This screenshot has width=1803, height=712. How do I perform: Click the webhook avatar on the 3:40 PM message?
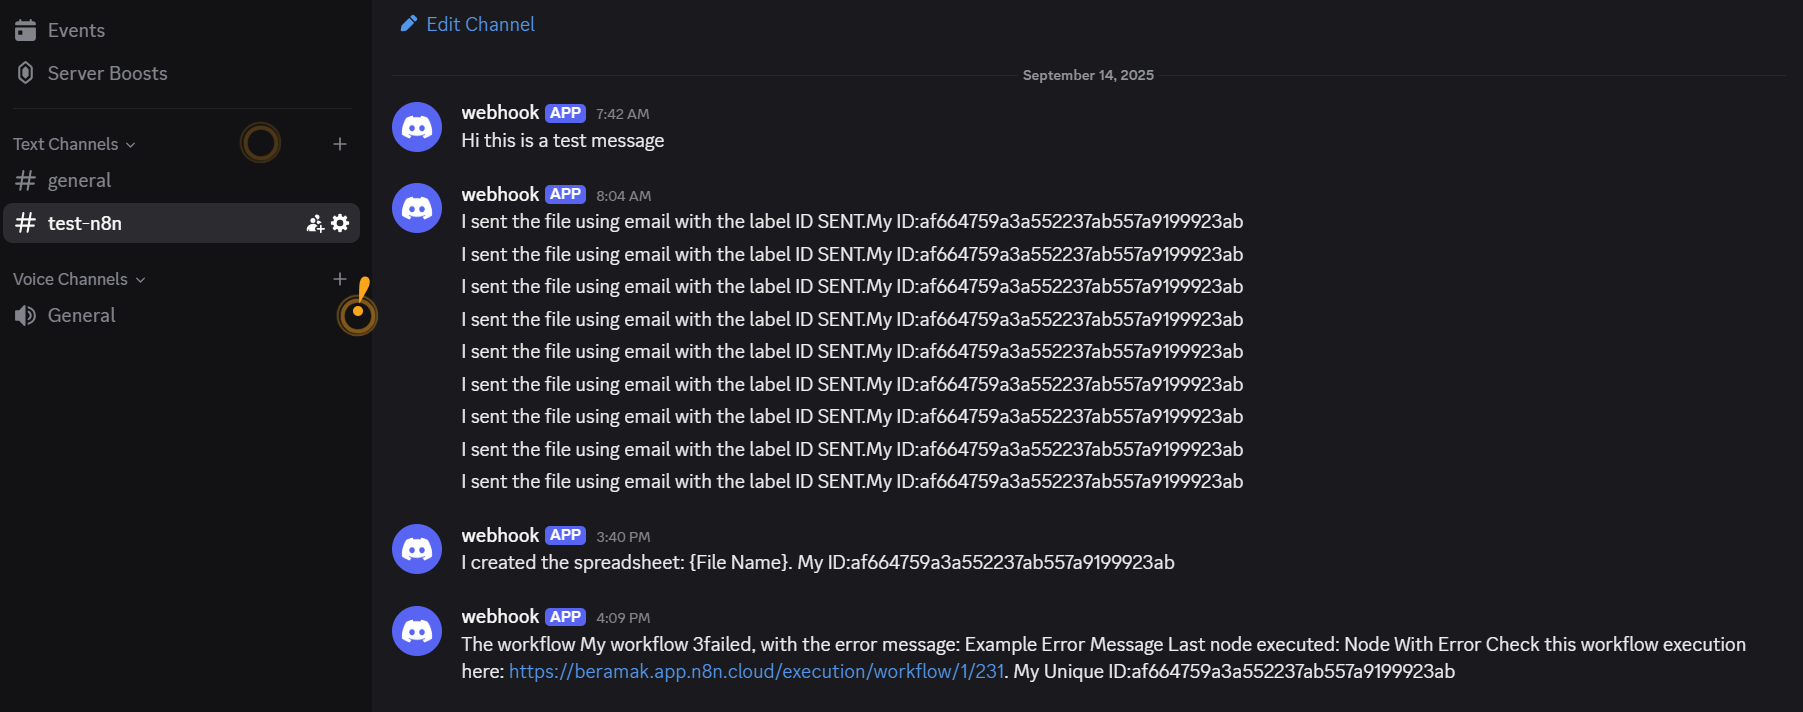click(x=417, y=549)
